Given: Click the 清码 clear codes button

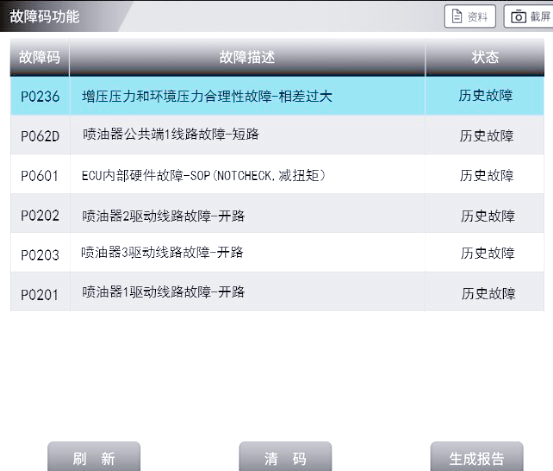Looking at the screenshot, I should [285, 457].
